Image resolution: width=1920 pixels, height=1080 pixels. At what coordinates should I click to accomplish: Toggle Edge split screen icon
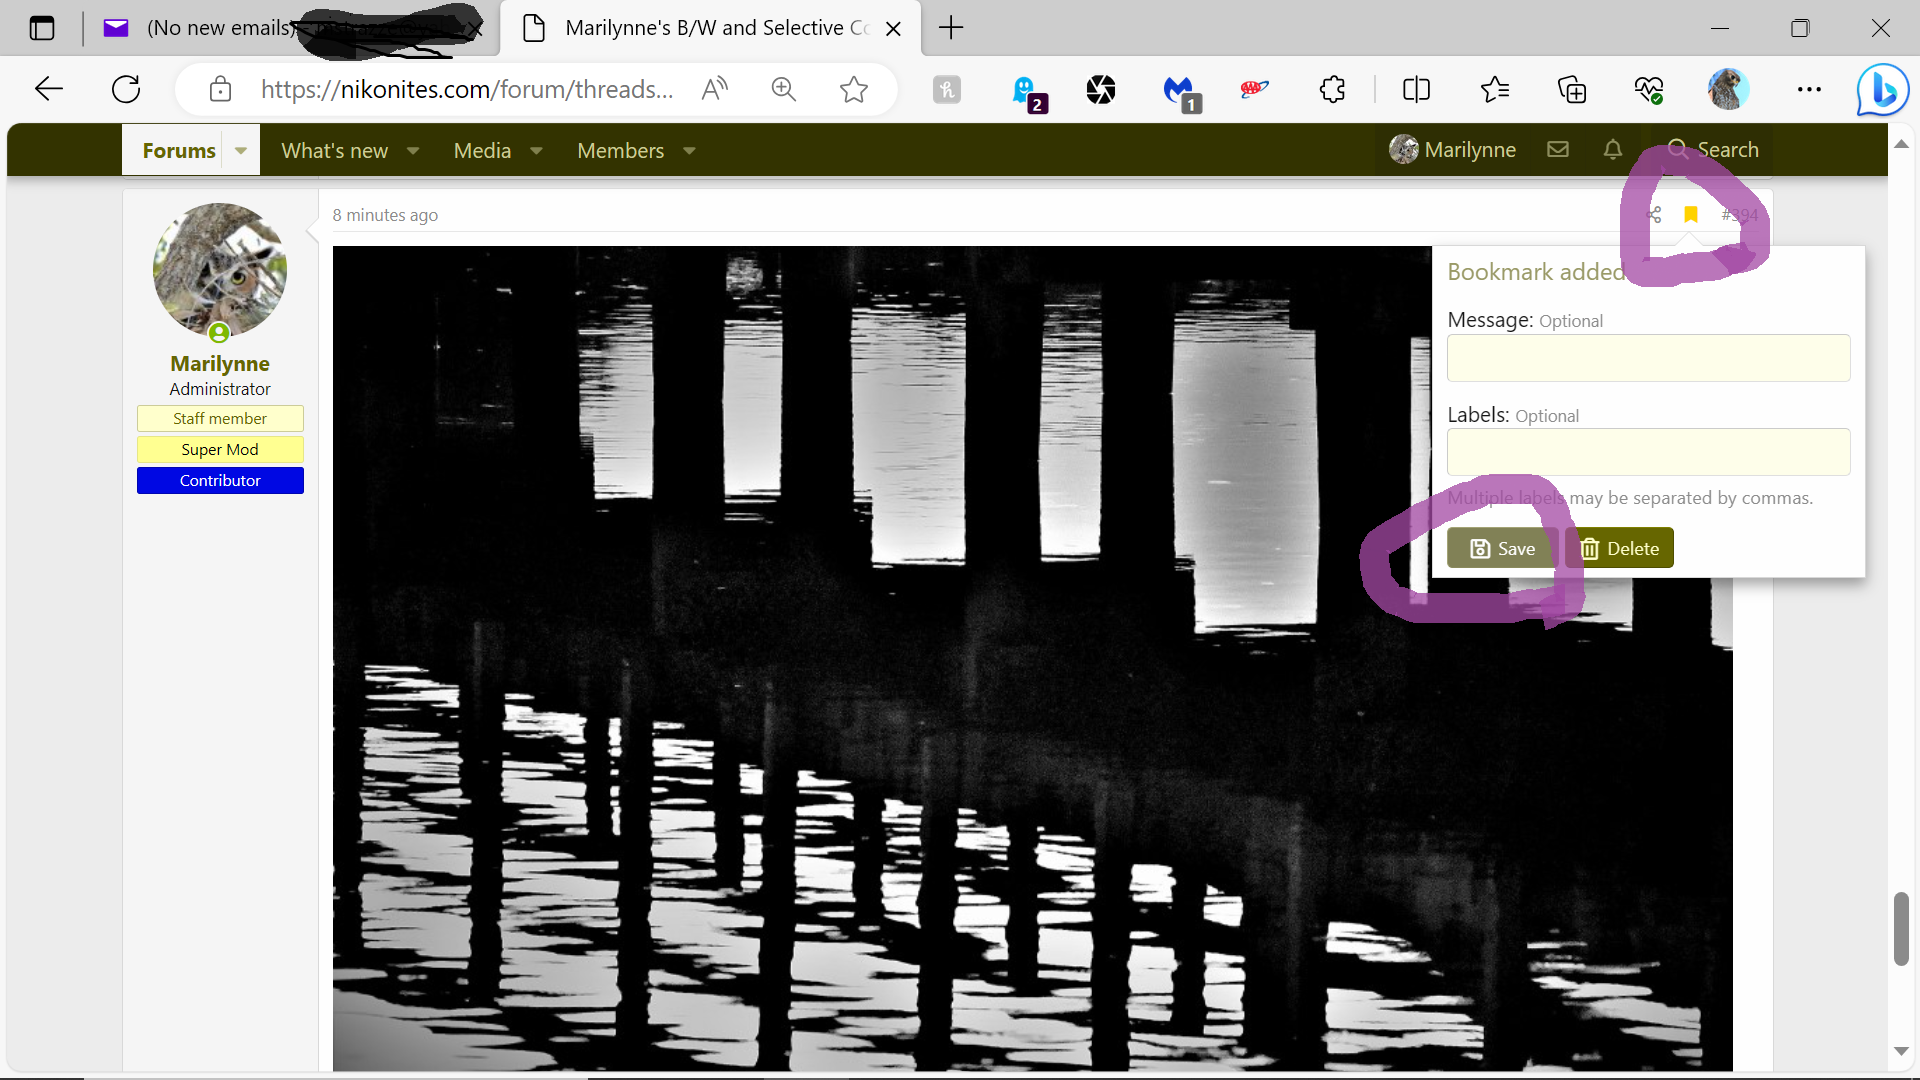click(x=1416, y=90)
